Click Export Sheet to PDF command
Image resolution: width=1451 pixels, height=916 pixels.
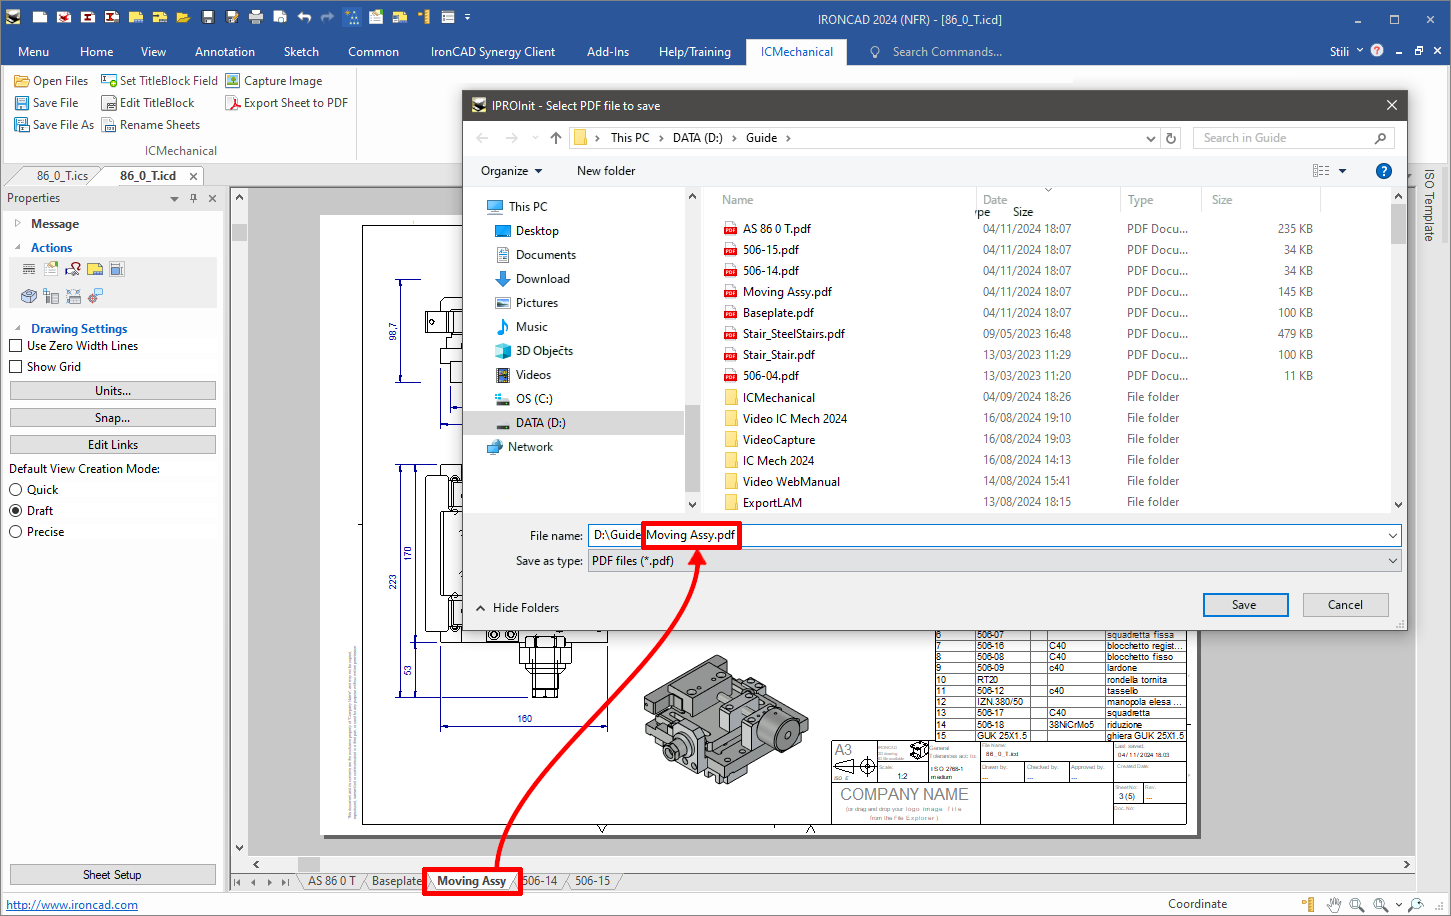[x=287, y=103]
